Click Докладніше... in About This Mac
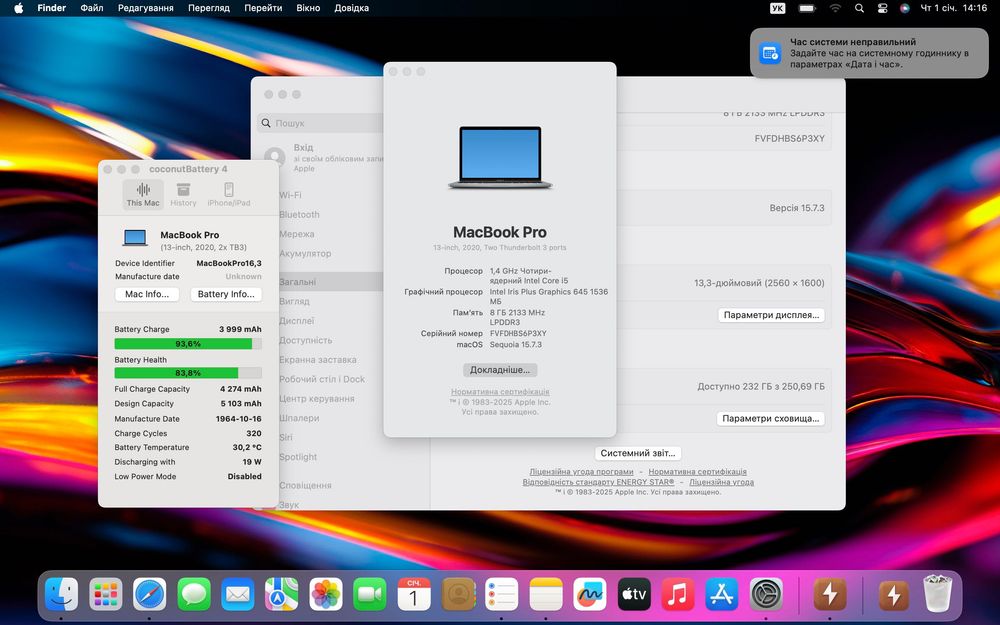 (500, 370)
